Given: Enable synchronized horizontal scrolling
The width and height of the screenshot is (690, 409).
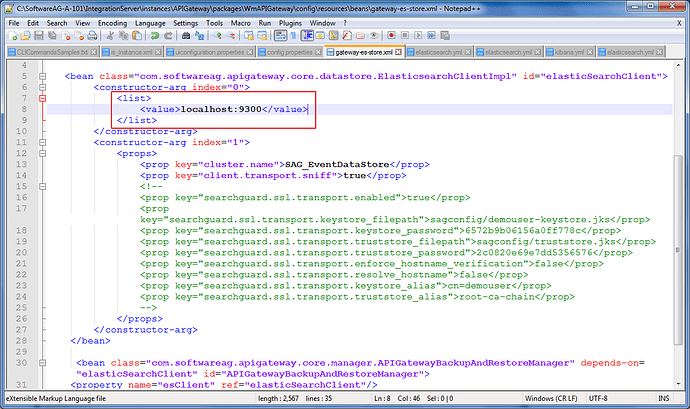Looking at the screenshot, I should pos(262,36).
